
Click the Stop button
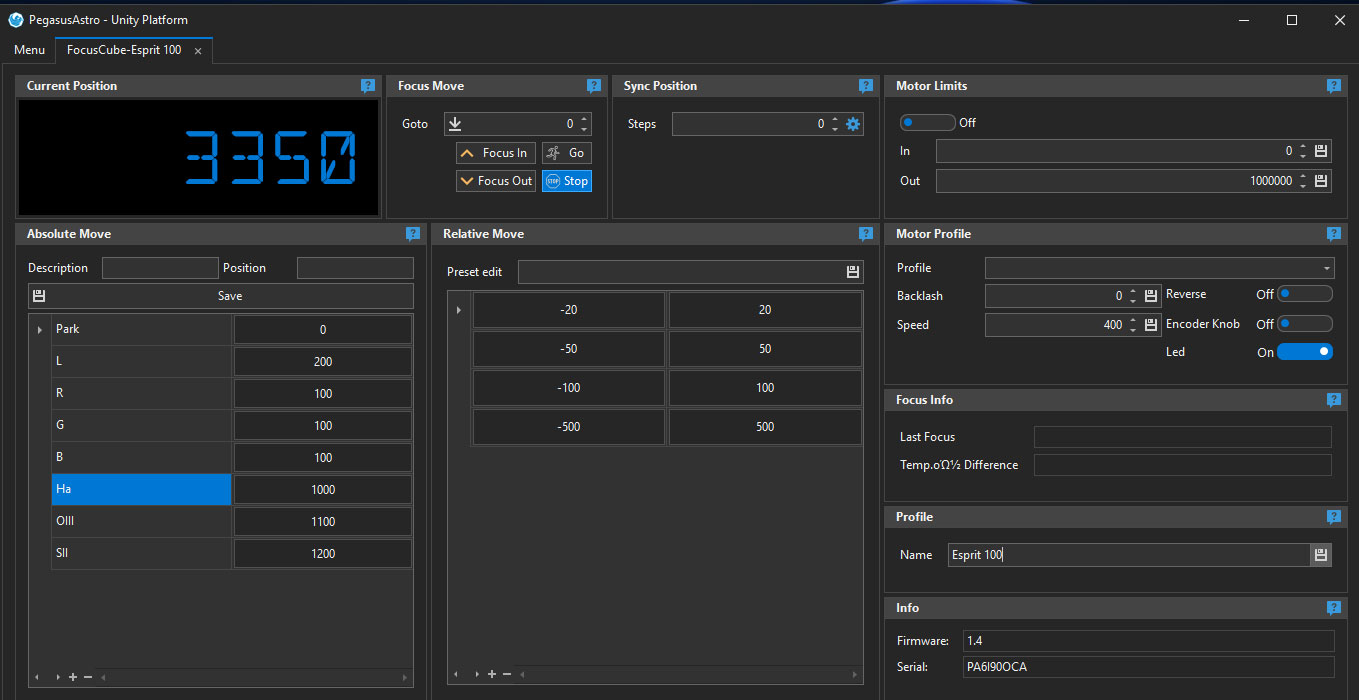[567, 181]
